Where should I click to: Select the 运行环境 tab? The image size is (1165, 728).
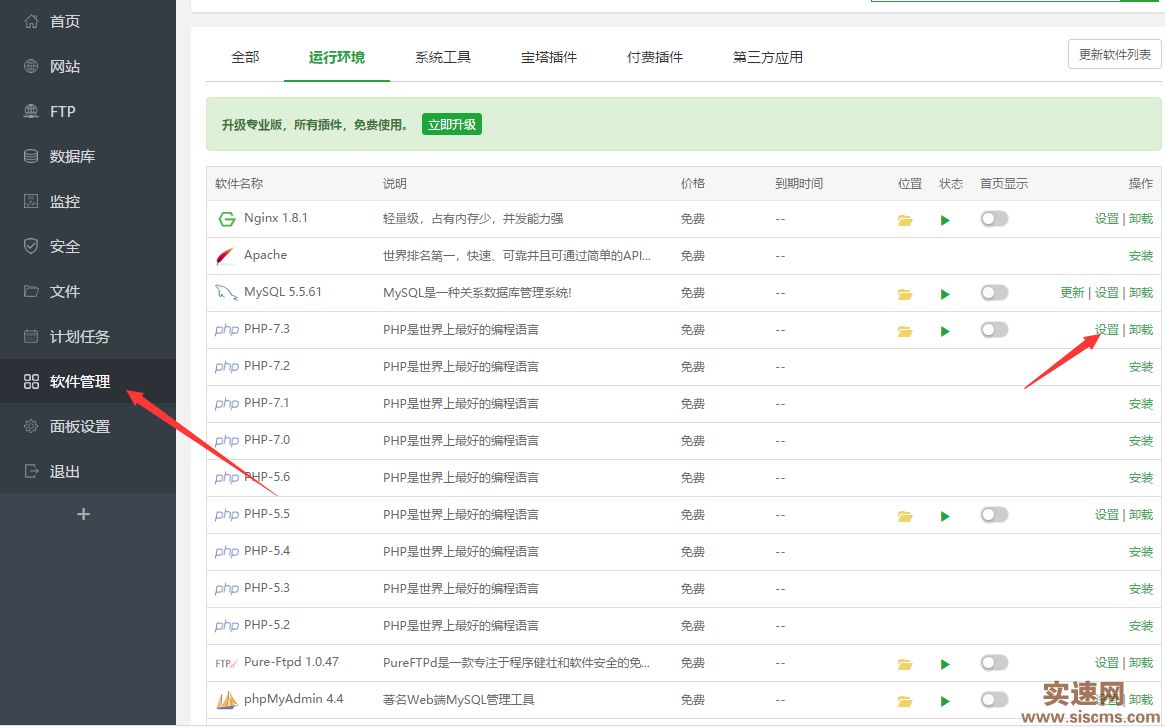tap(337, 57)
